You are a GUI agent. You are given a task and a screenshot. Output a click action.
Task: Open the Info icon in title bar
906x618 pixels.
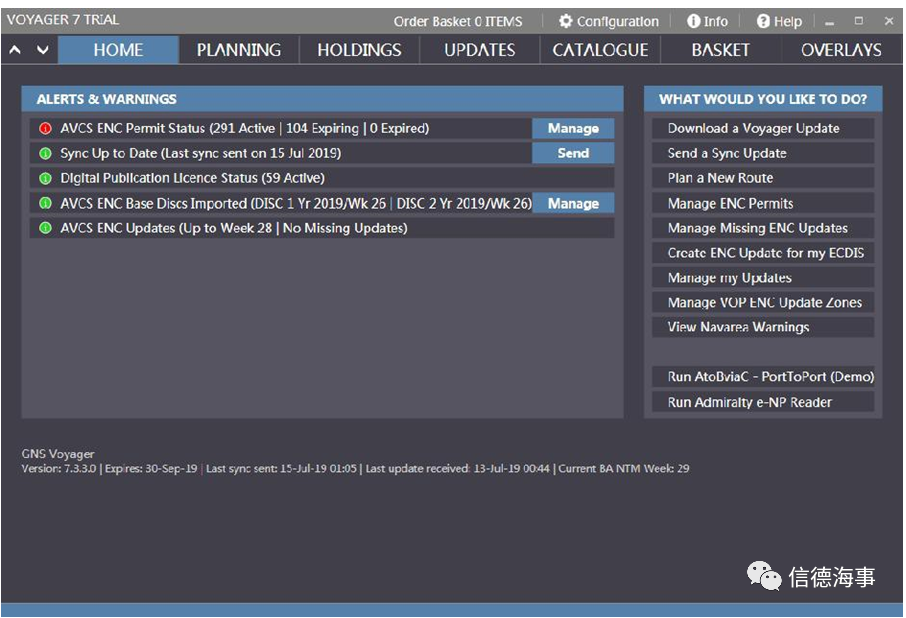[693, 21]
